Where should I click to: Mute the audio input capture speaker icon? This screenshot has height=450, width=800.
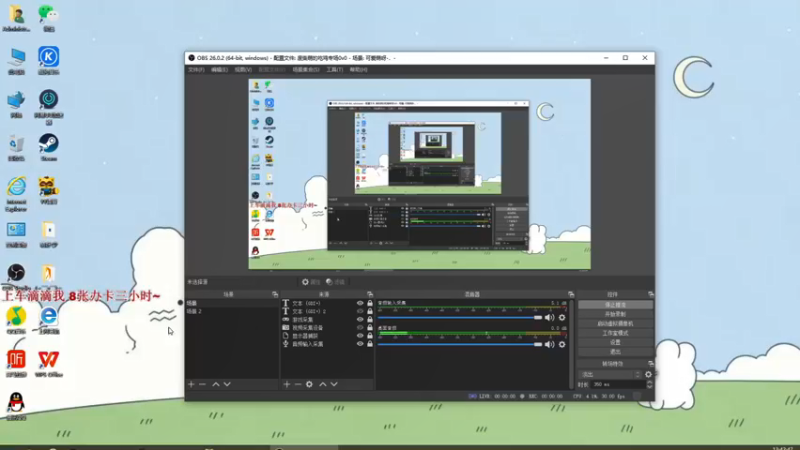(x=549, y=317)
